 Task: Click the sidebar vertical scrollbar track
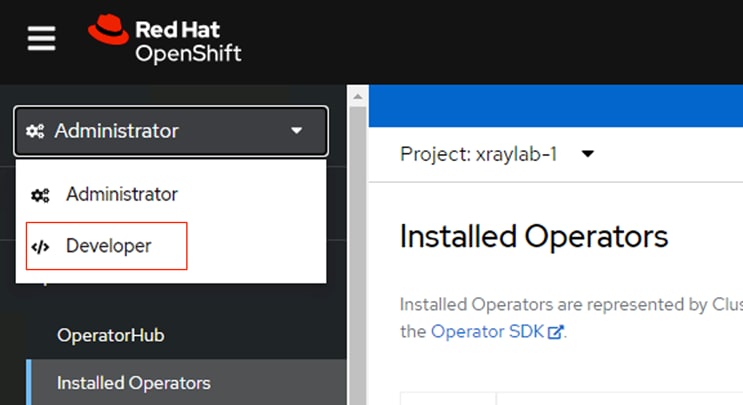pyautogui.click(x=358, y=256)
